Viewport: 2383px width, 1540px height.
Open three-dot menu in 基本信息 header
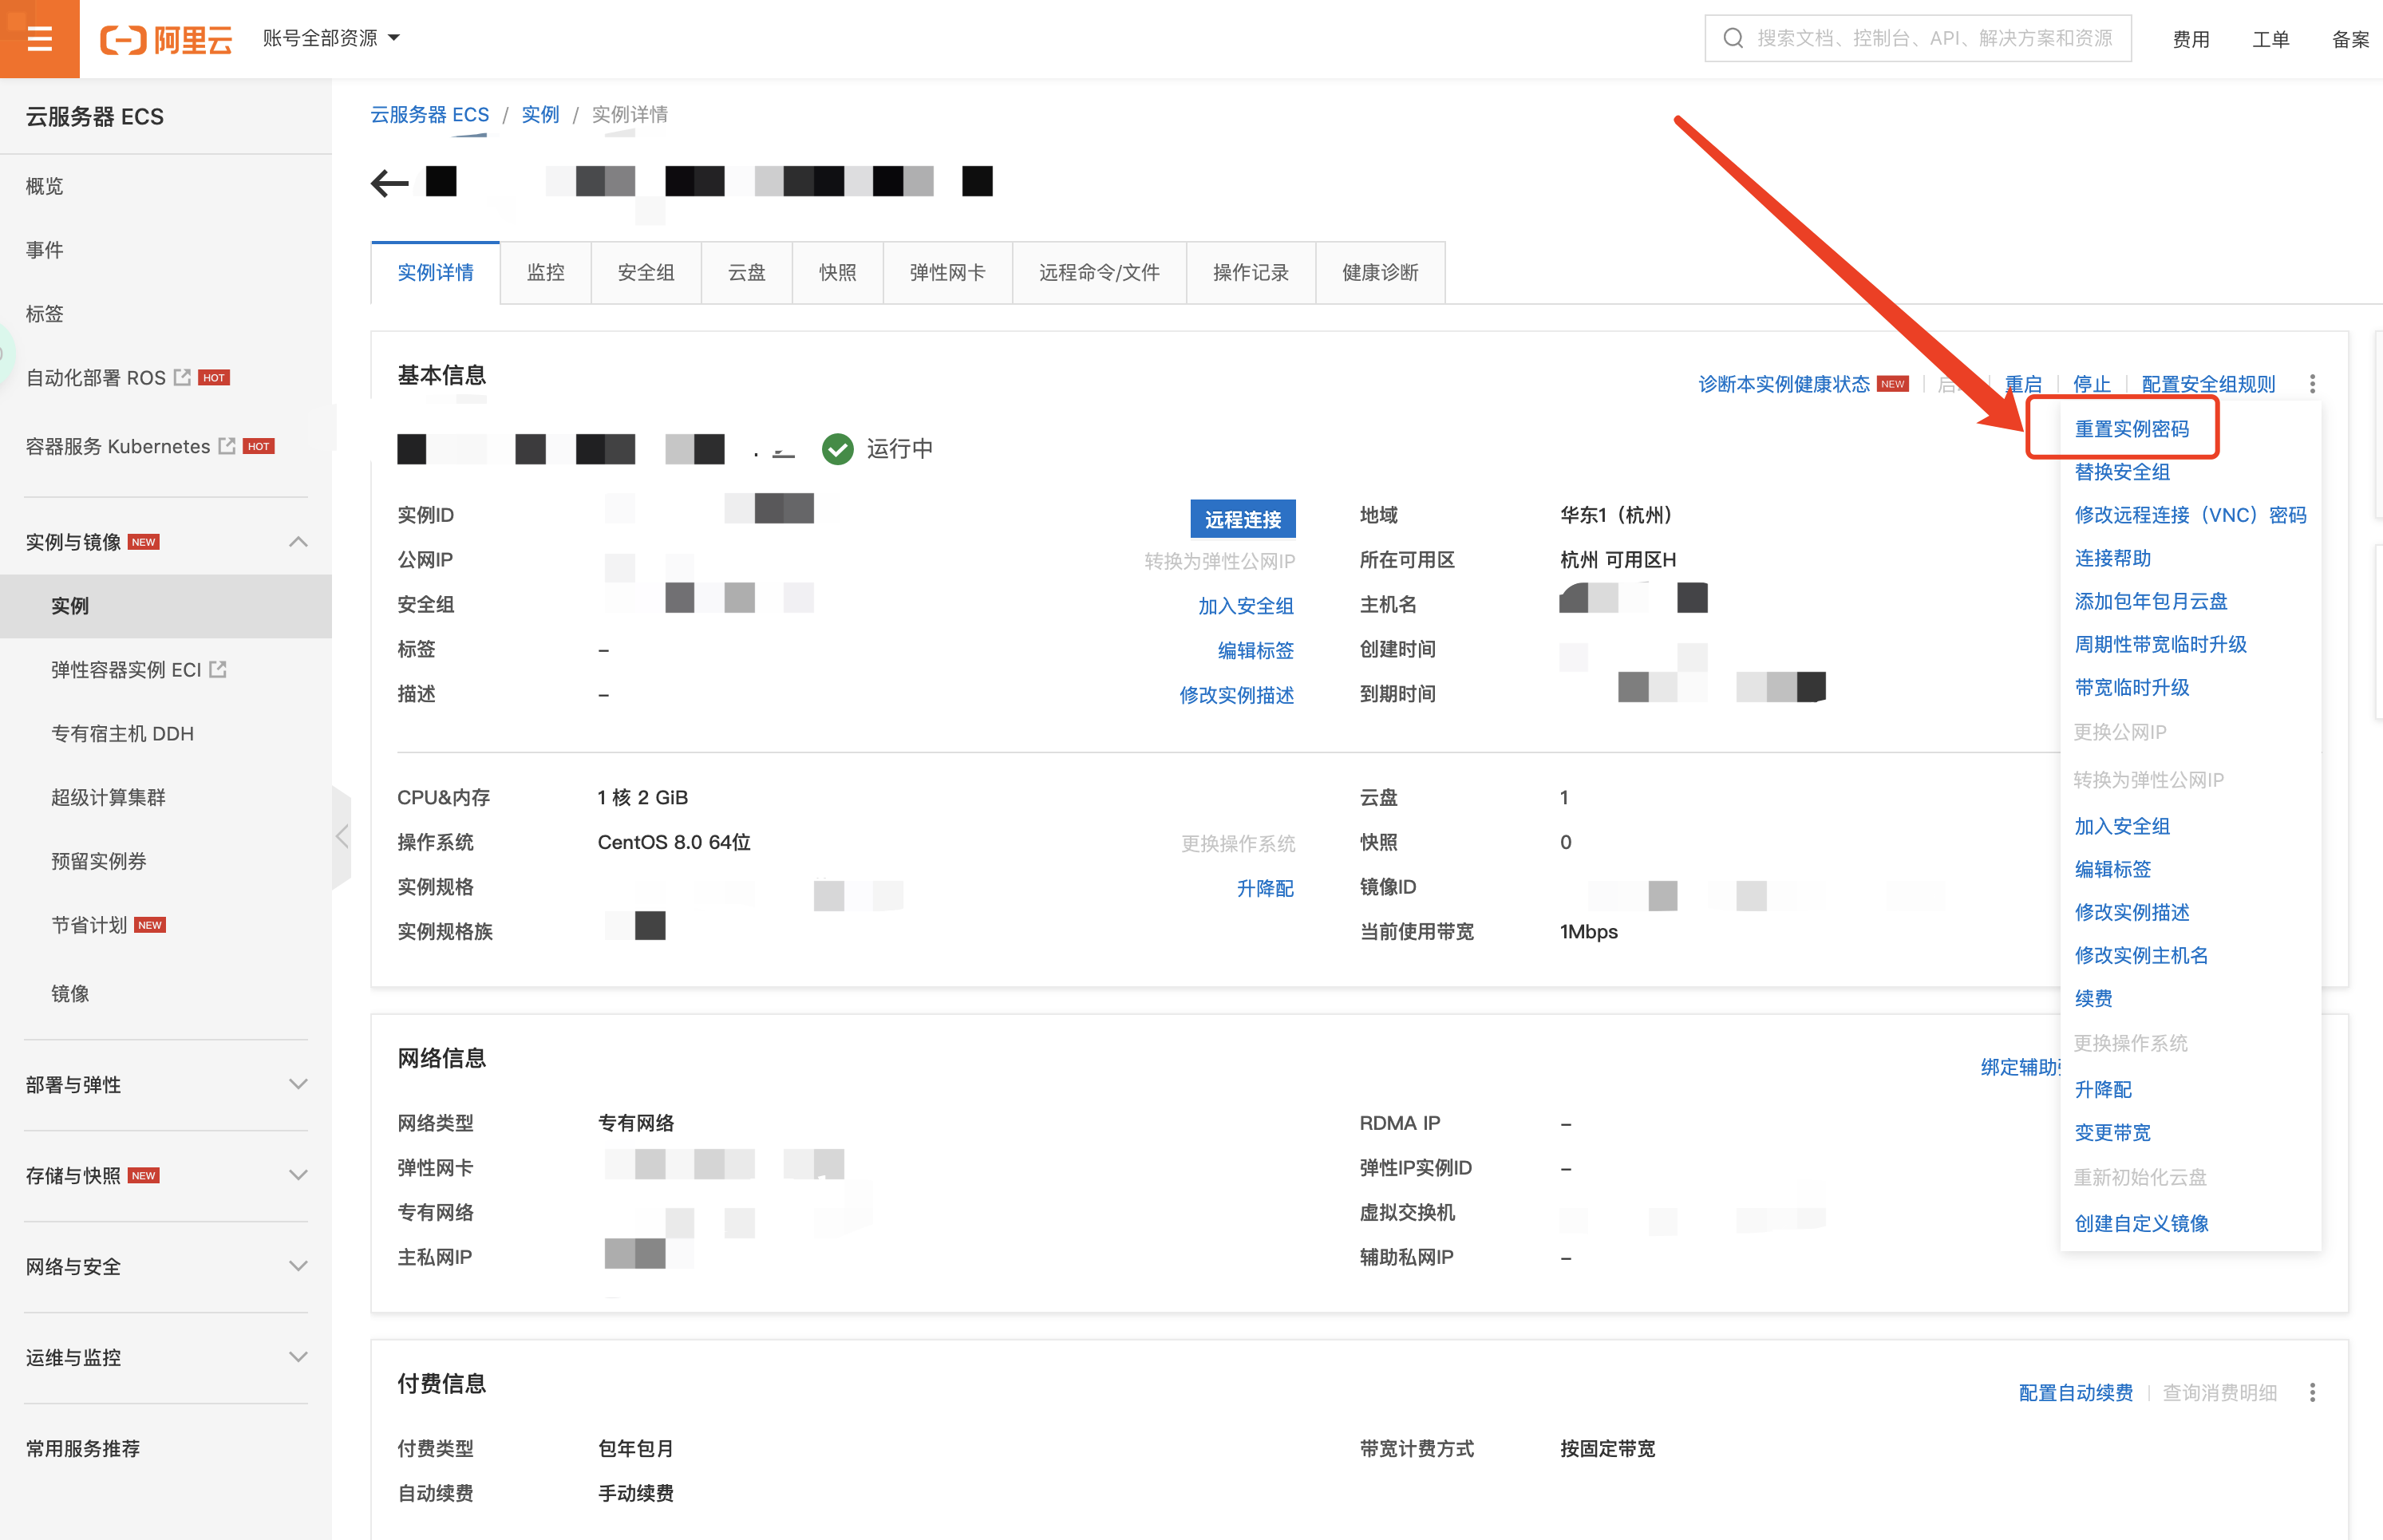(2312, 384)
